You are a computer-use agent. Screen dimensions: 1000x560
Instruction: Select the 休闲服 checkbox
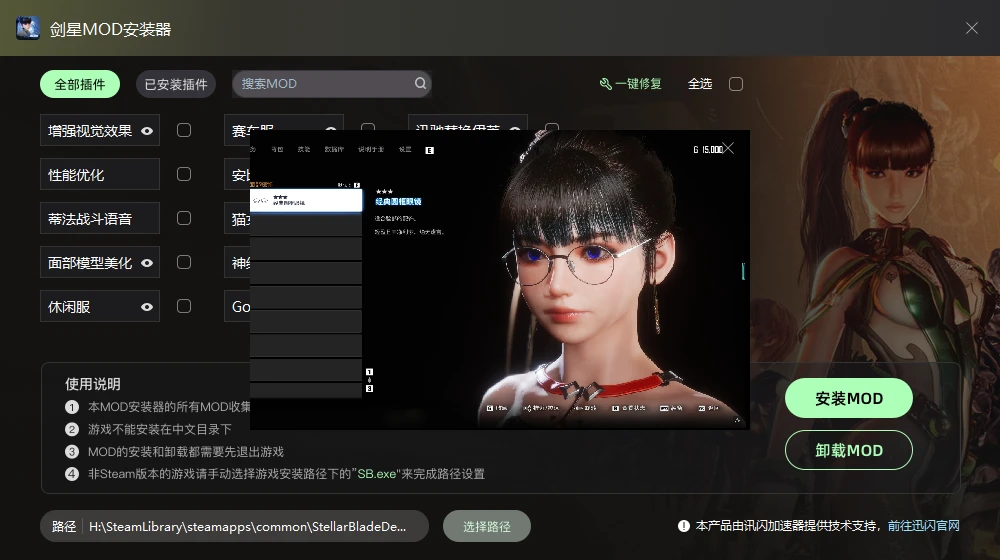coord(184,306)
